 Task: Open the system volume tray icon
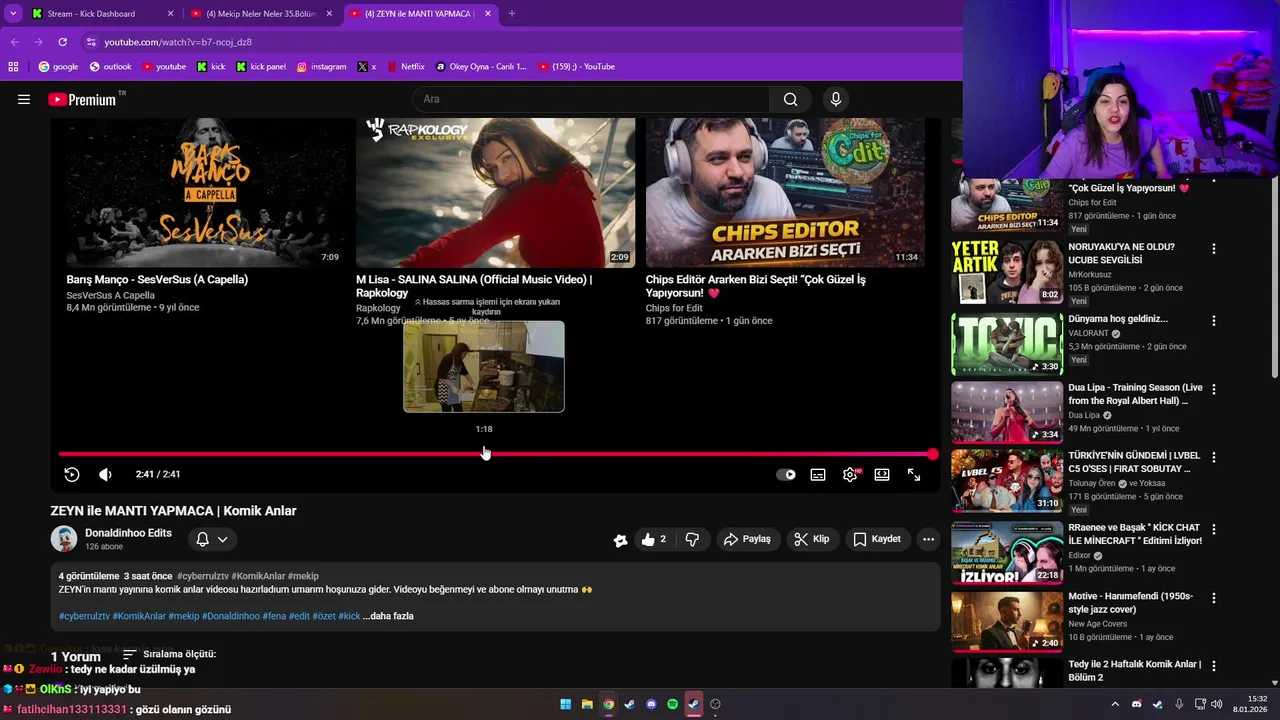point(1217,704)
